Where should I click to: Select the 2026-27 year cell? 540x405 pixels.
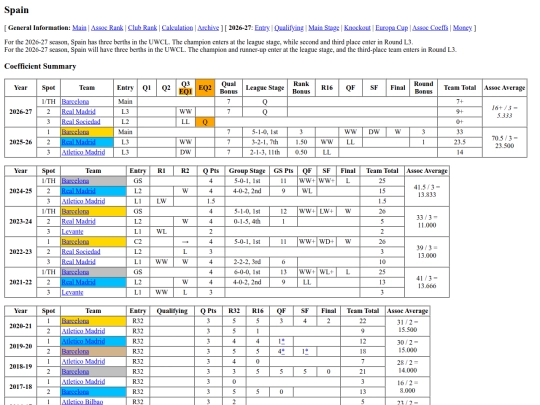pyautogui.click(x=21, y=112)
